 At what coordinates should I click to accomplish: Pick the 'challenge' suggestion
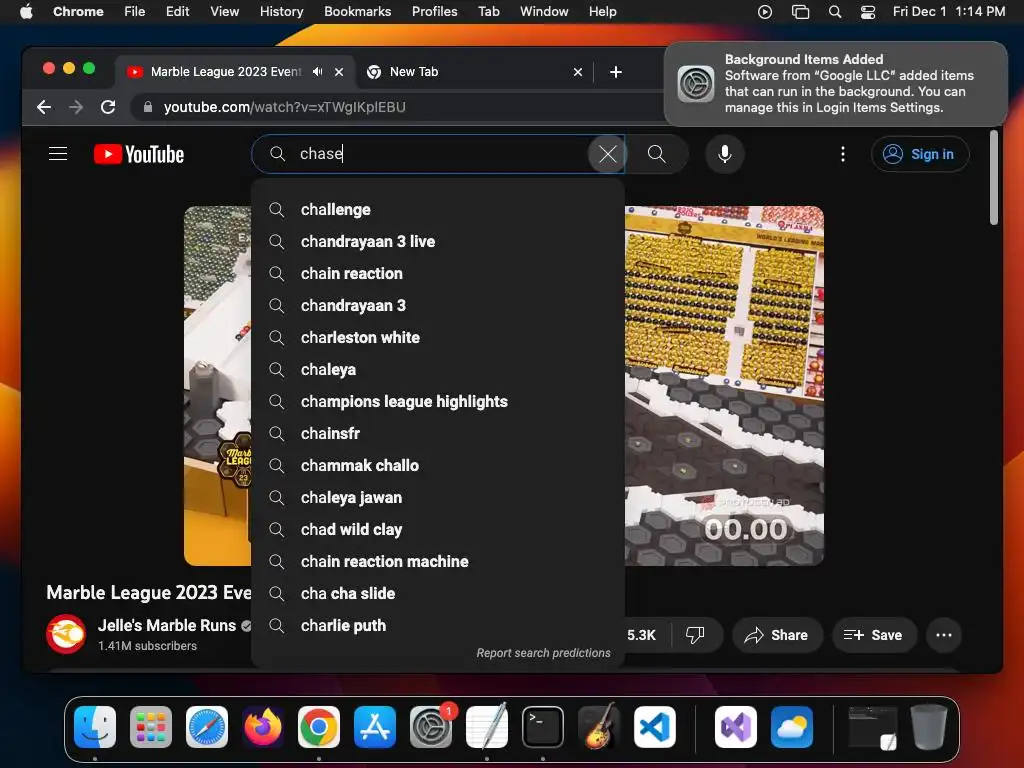(x=438, y=210)
